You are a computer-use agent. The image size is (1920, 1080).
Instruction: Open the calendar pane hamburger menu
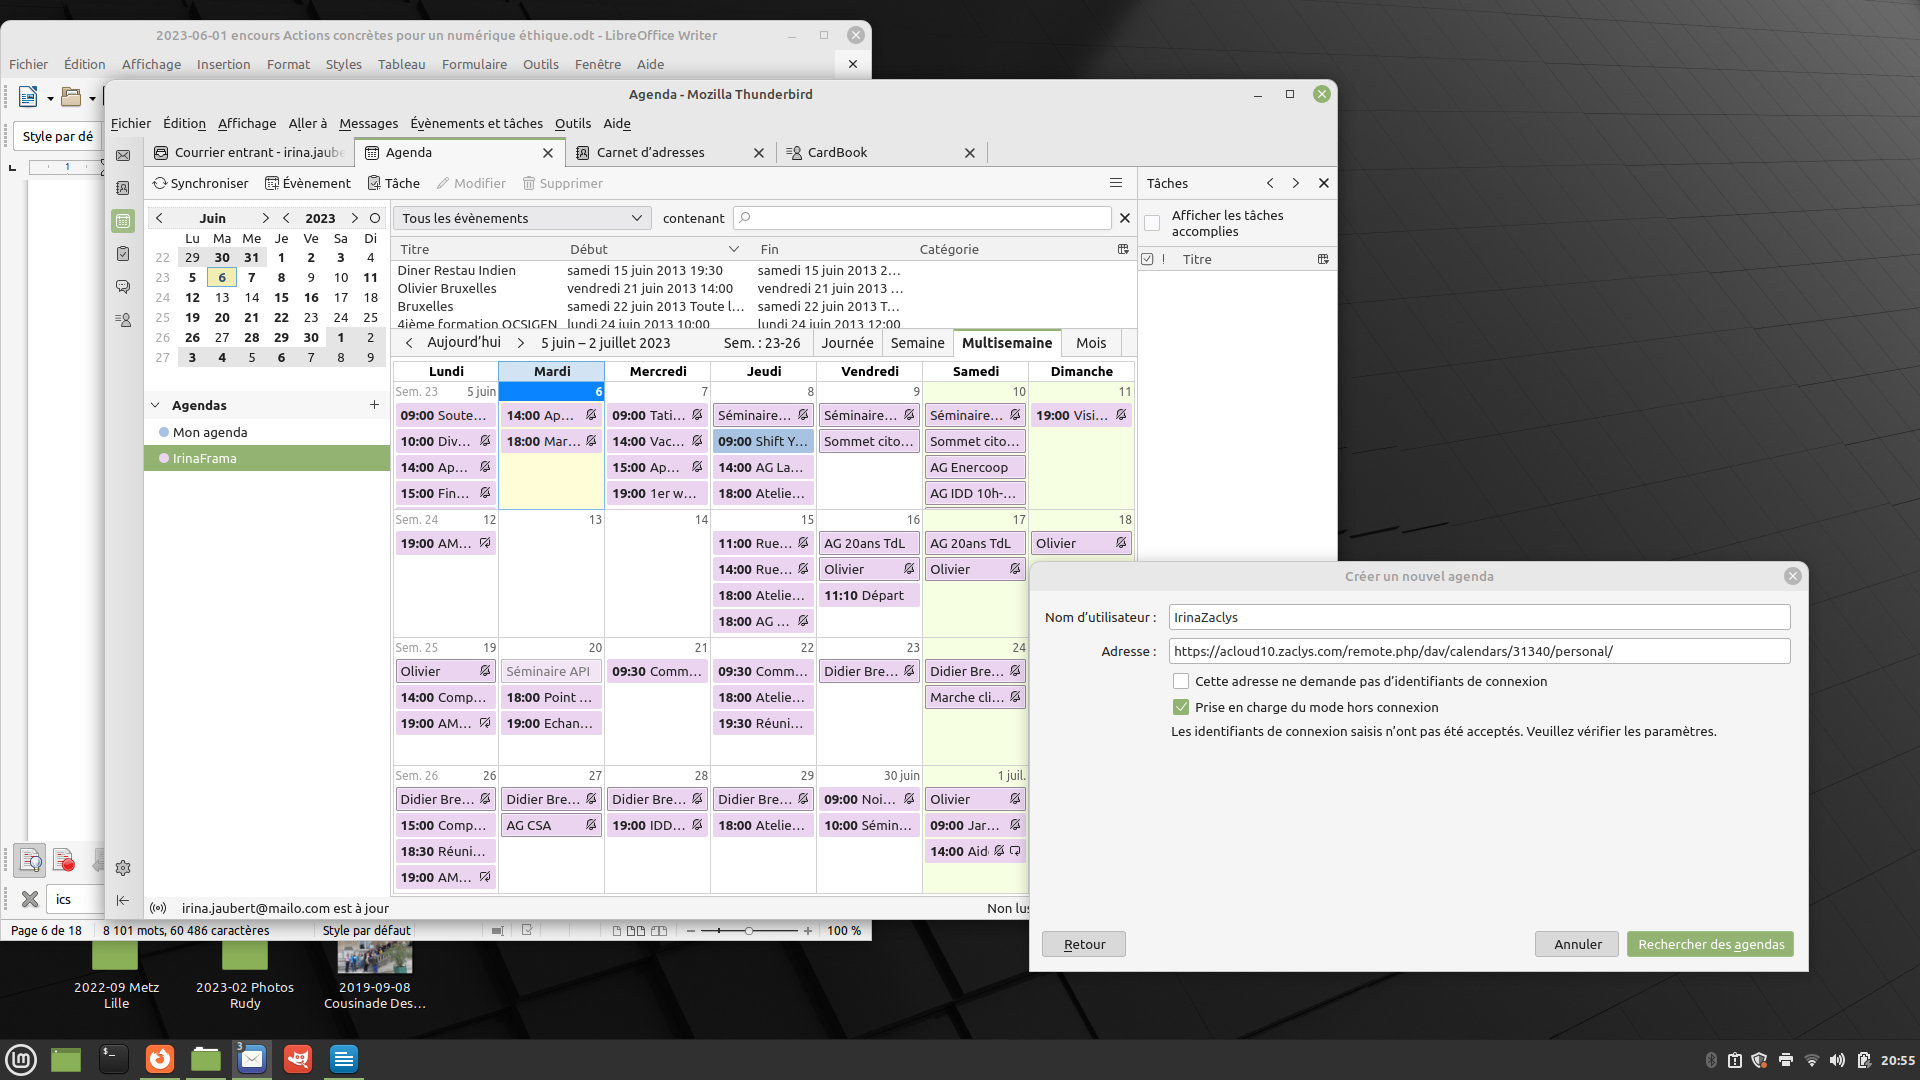click(1116, 183)
